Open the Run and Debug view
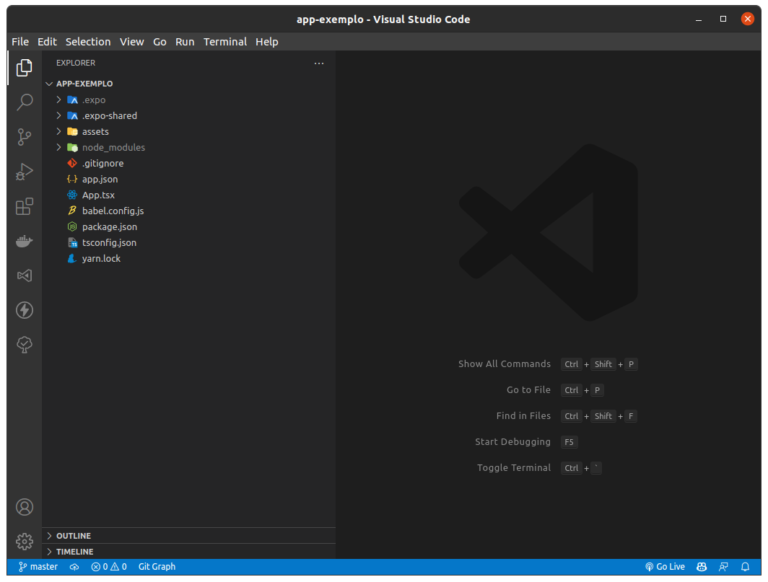This screenshot has width=768, height=582. (x=24, y=172)
